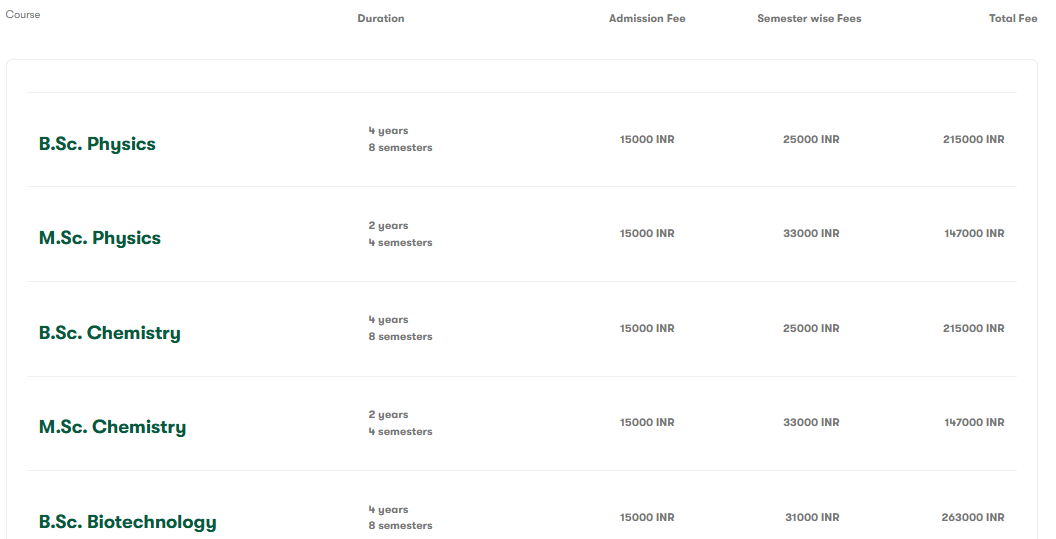This screenshot has height=539, width=1056.
Task: Click the M.Sc. Physics duration text
Action: 400,234
